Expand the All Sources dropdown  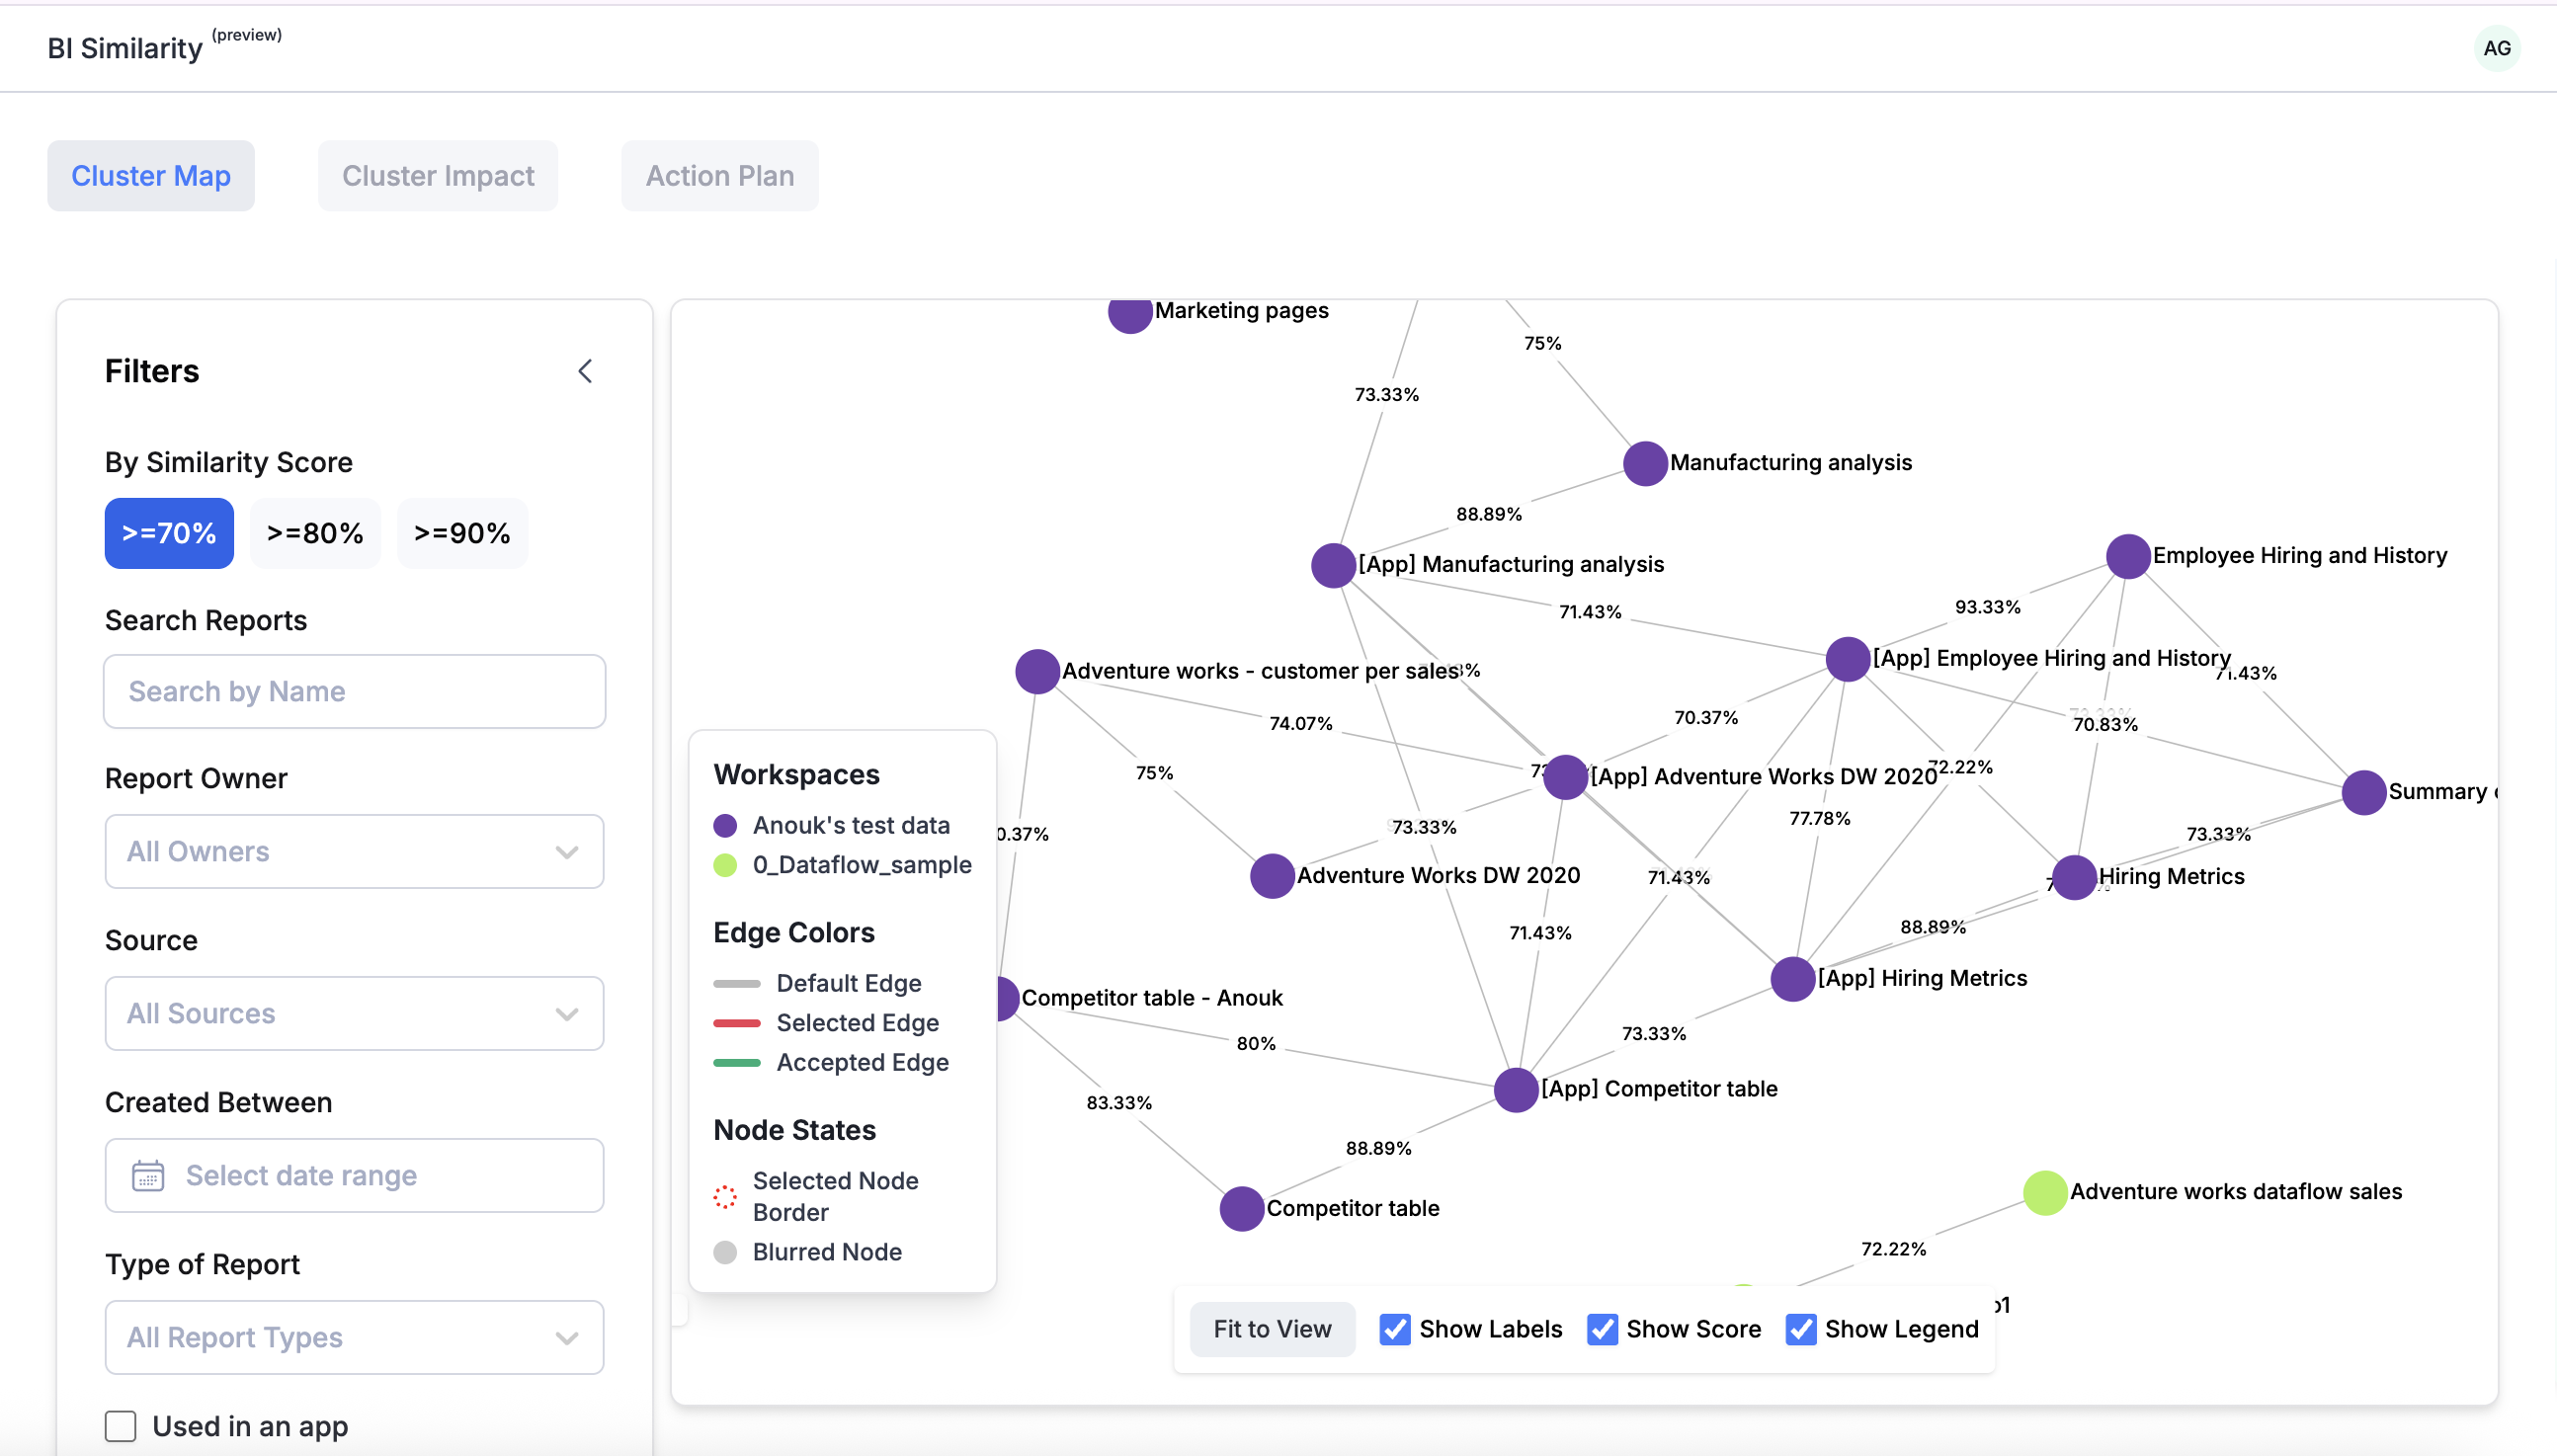354,1013
